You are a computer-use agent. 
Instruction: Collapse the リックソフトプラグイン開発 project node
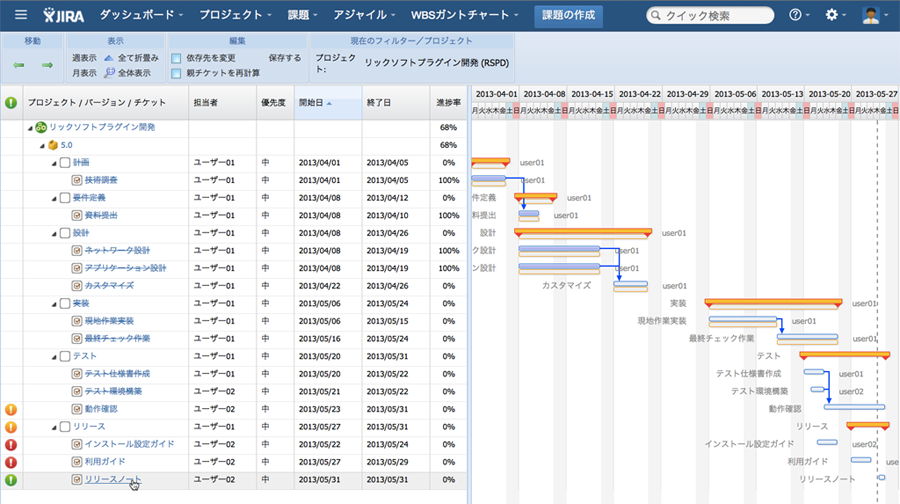coord(30,129)
